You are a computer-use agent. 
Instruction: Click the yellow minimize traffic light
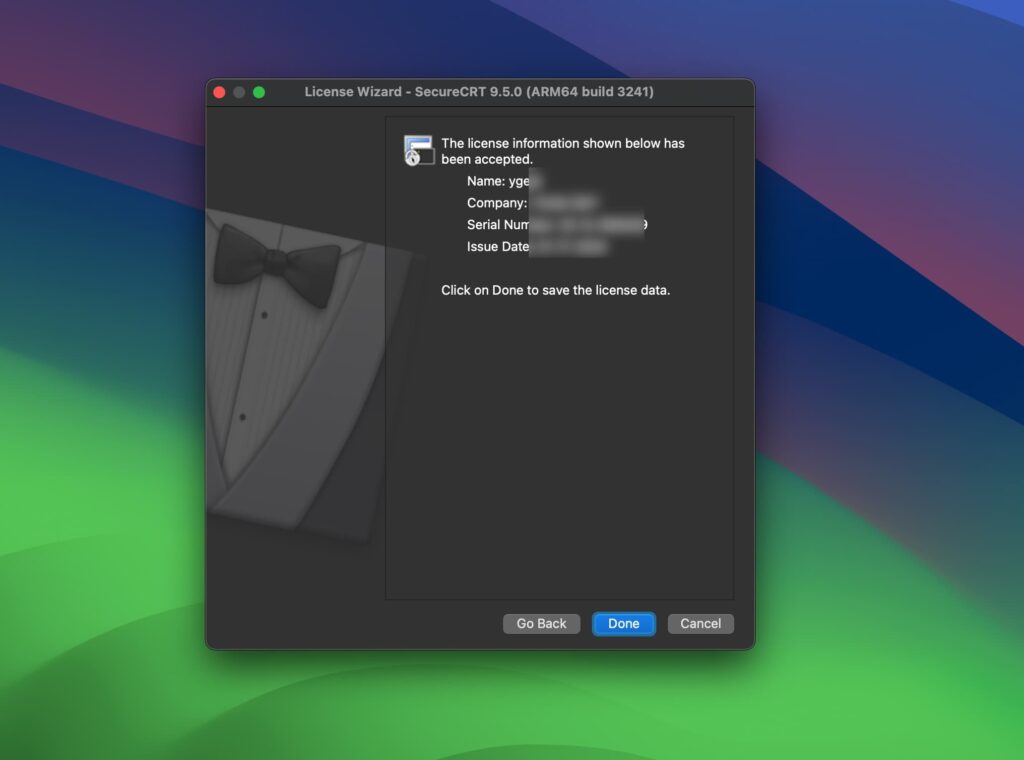coord(239,91)
